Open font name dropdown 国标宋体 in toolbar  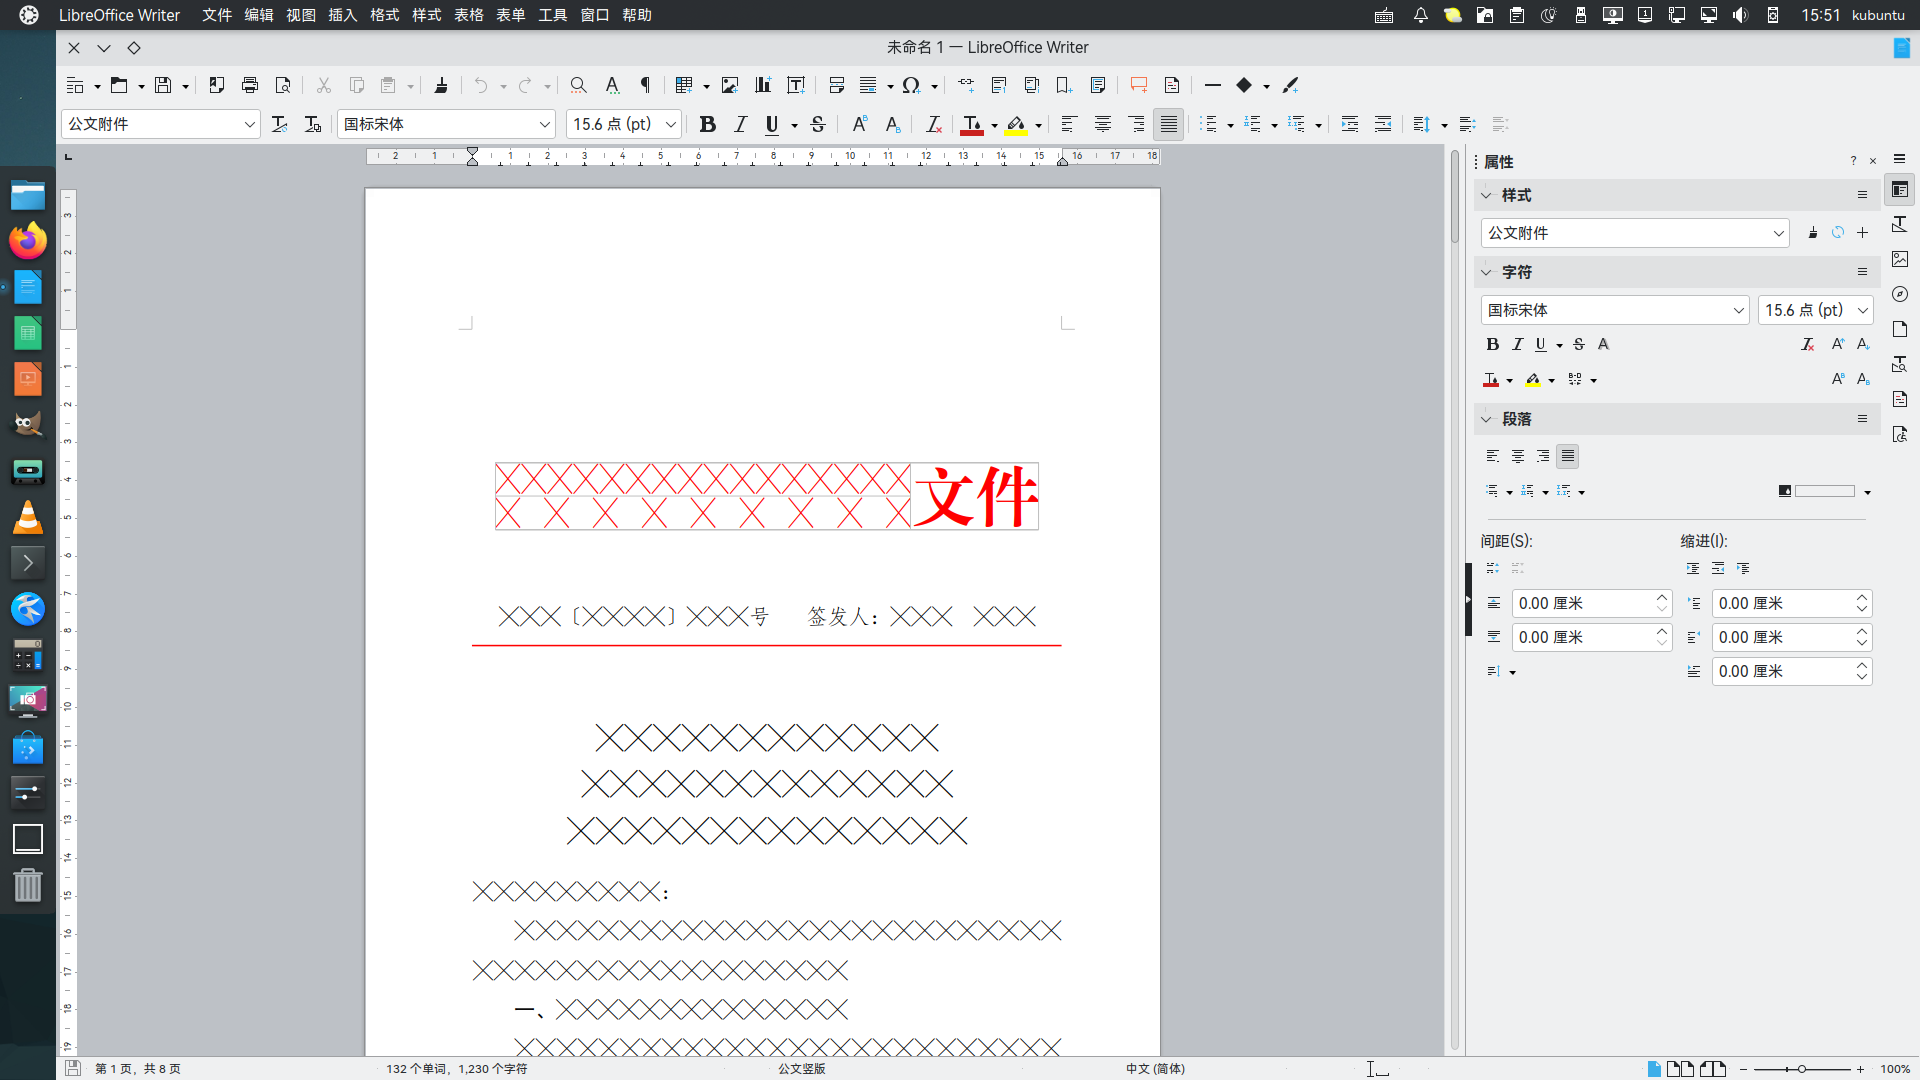click(545, 124)
